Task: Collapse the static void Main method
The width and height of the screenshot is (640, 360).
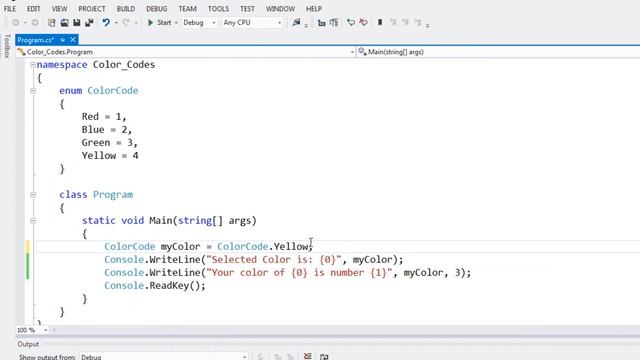Action: click(33, 221)
